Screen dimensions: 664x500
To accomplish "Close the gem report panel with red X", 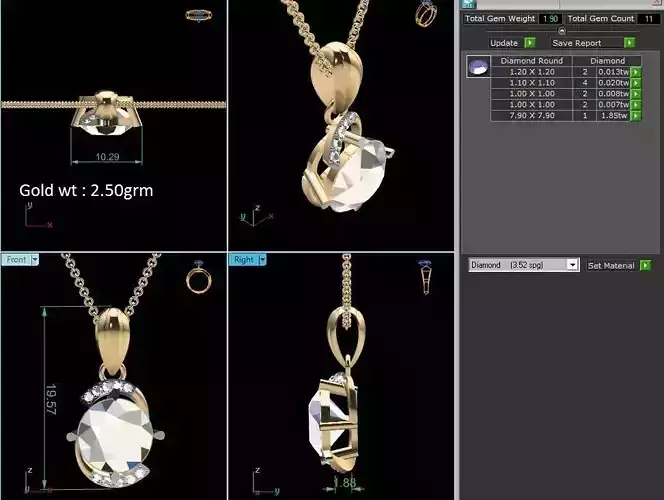I will 658,2.
